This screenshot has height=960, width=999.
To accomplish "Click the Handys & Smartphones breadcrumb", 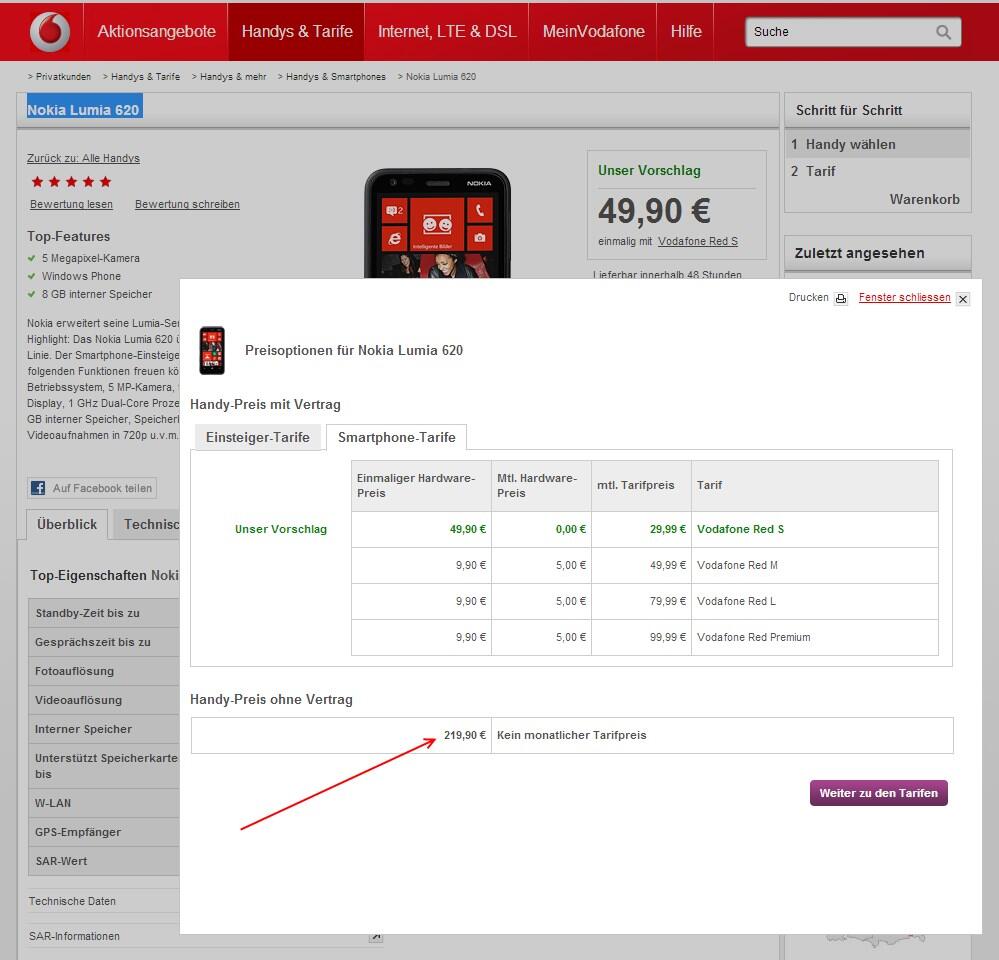I will click(x=336, y=76).
